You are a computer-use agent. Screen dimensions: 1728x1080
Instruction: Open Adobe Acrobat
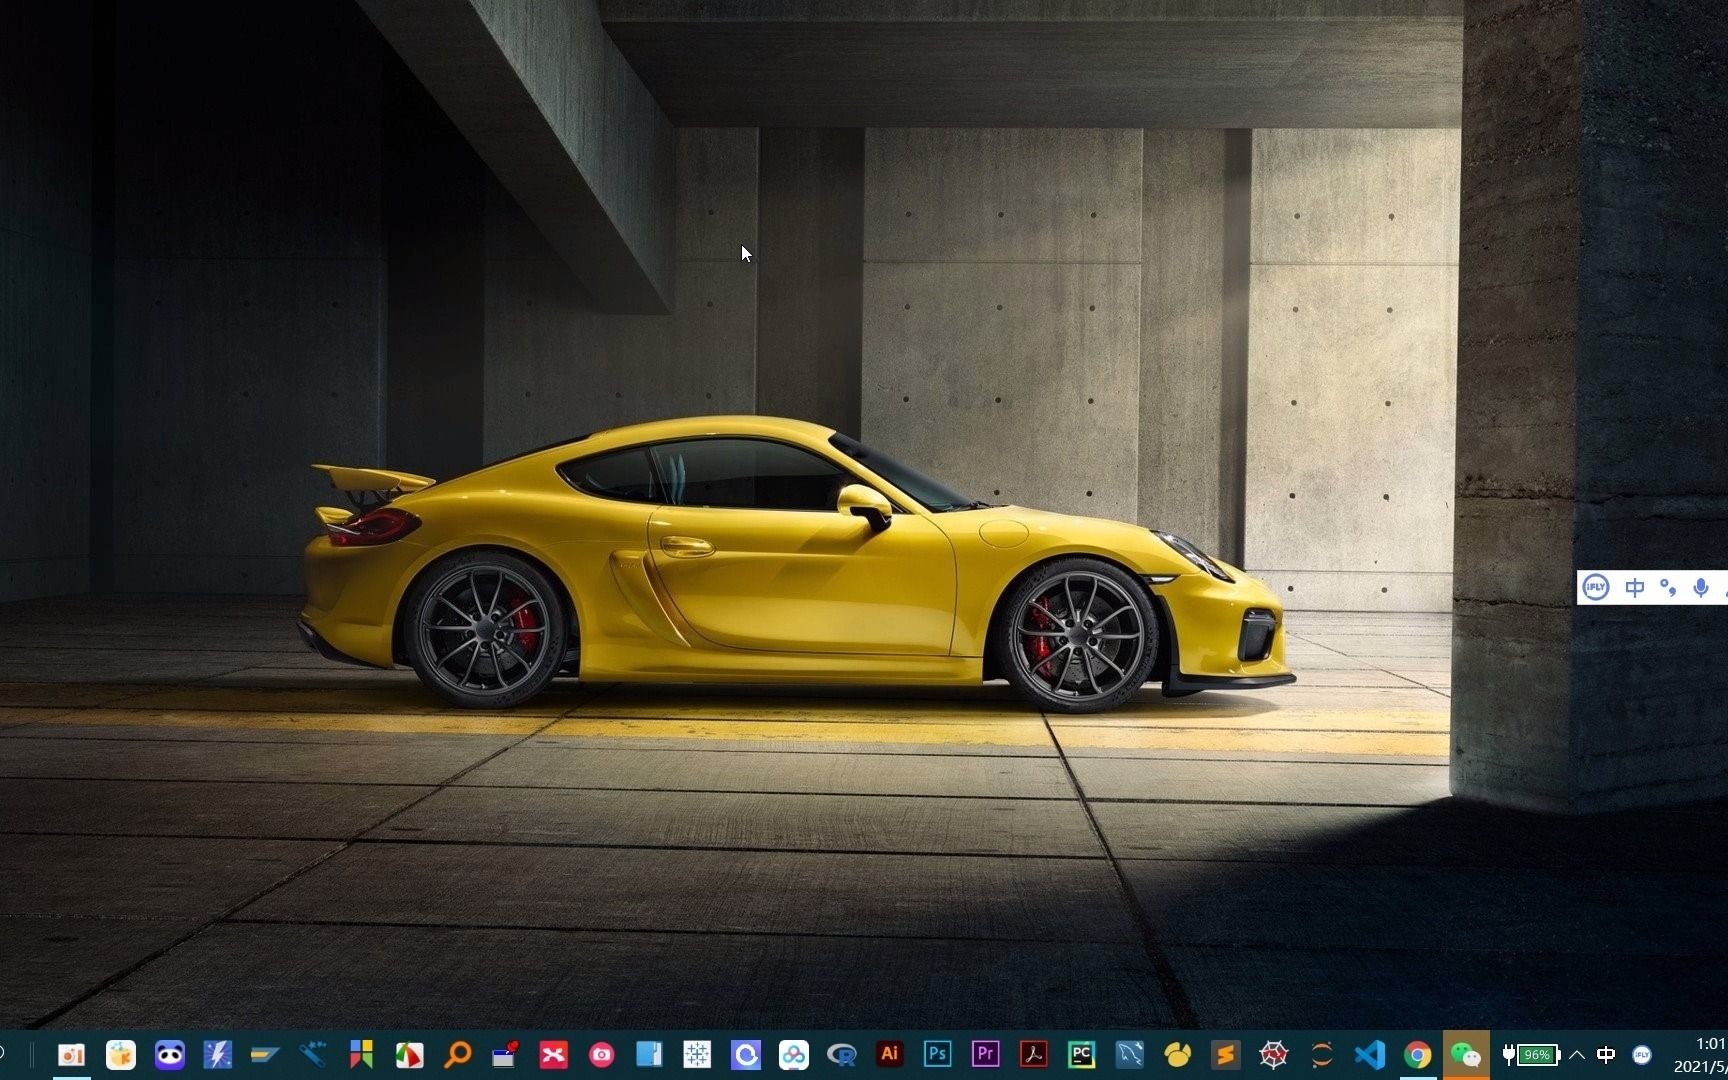pyautogui.click(x=1033, y=1054)
